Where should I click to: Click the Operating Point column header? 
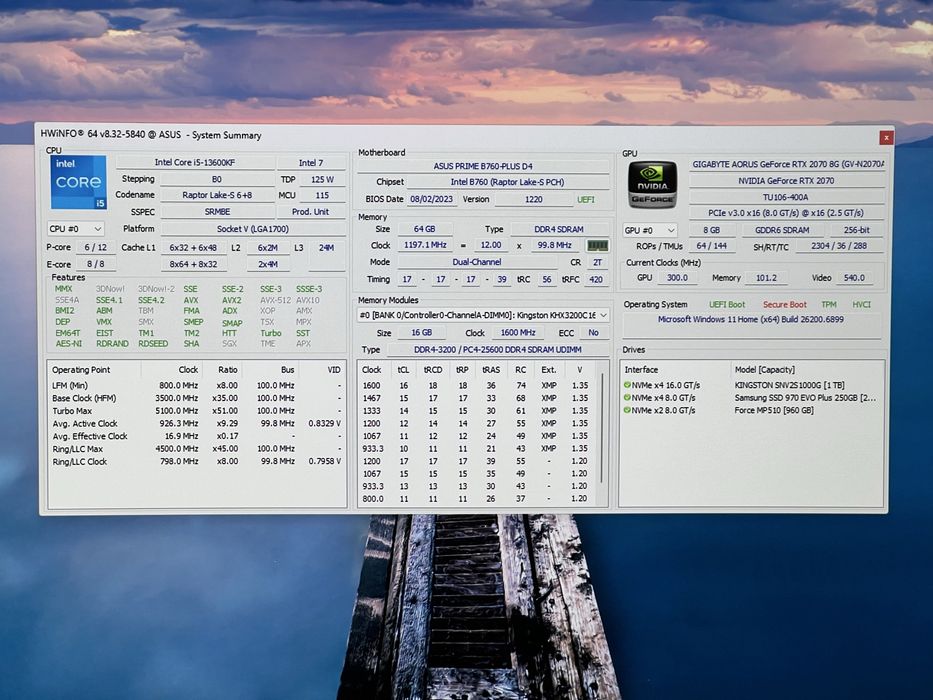pos(95,370)
